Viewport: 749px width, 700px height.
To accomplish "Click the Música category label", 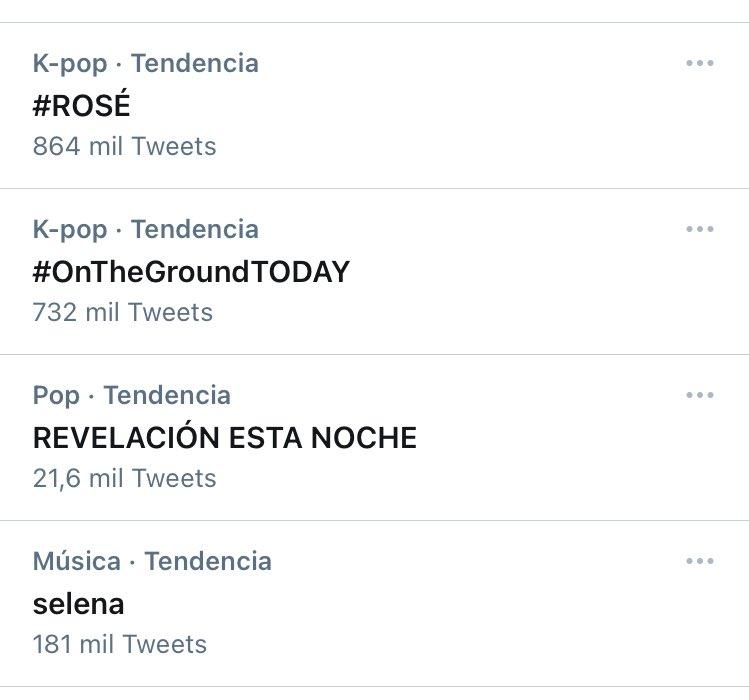I will (76, 561).
